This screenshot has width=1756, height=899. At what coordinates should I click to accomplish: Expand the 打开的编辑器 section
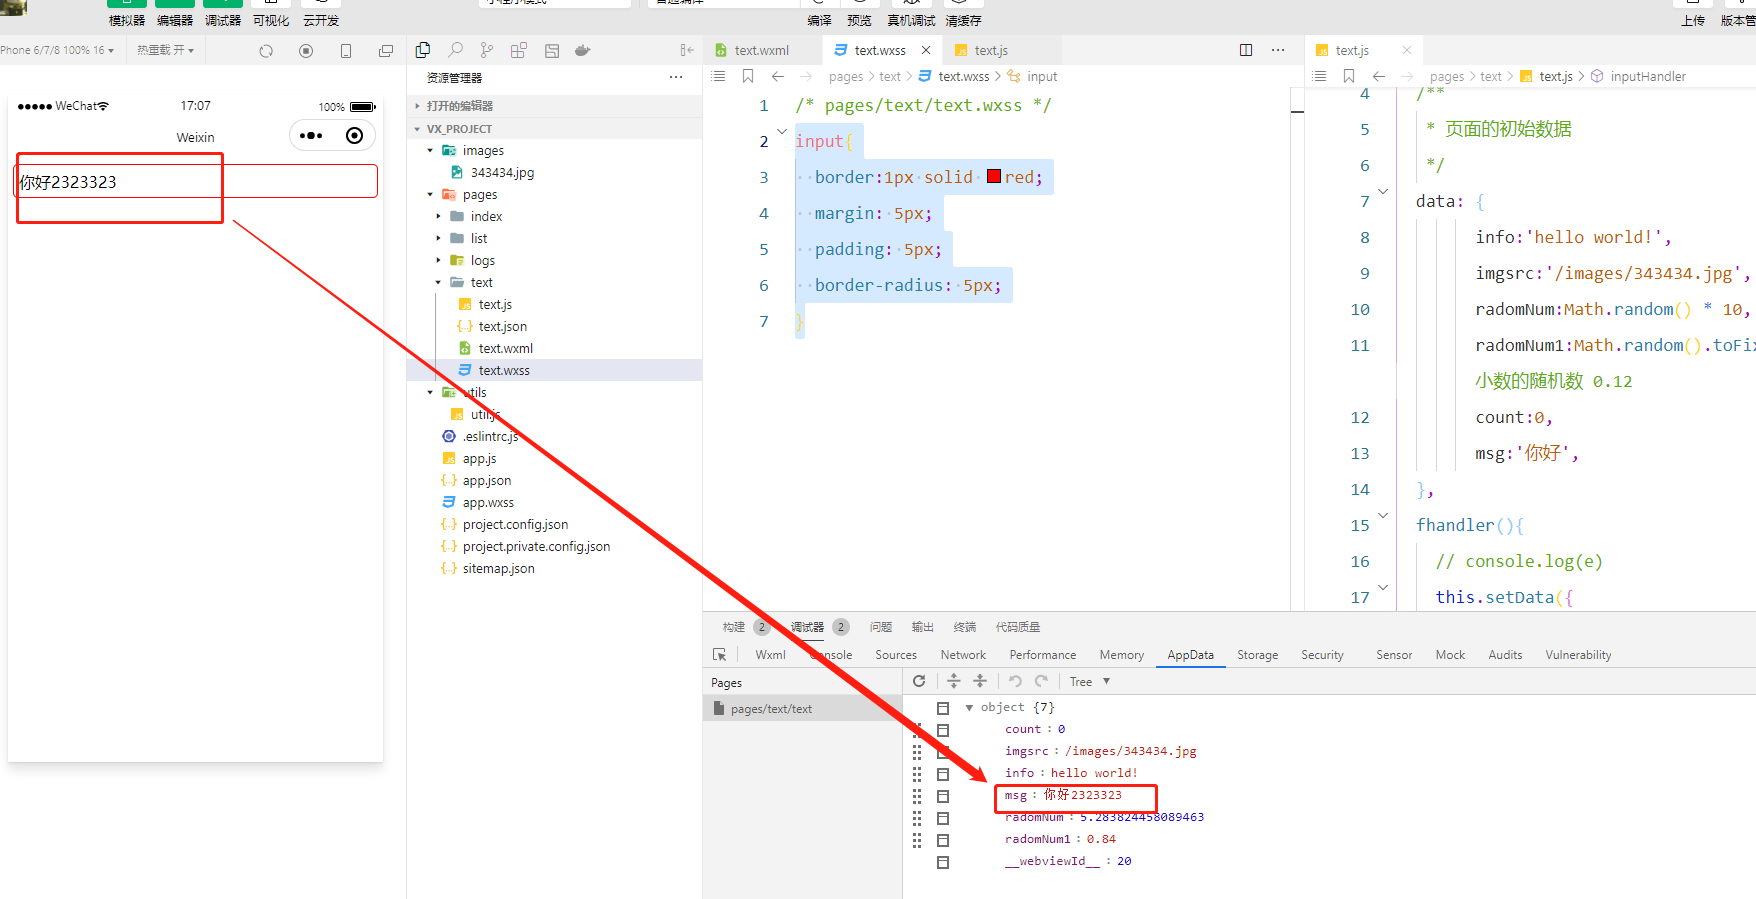point(554,106)
